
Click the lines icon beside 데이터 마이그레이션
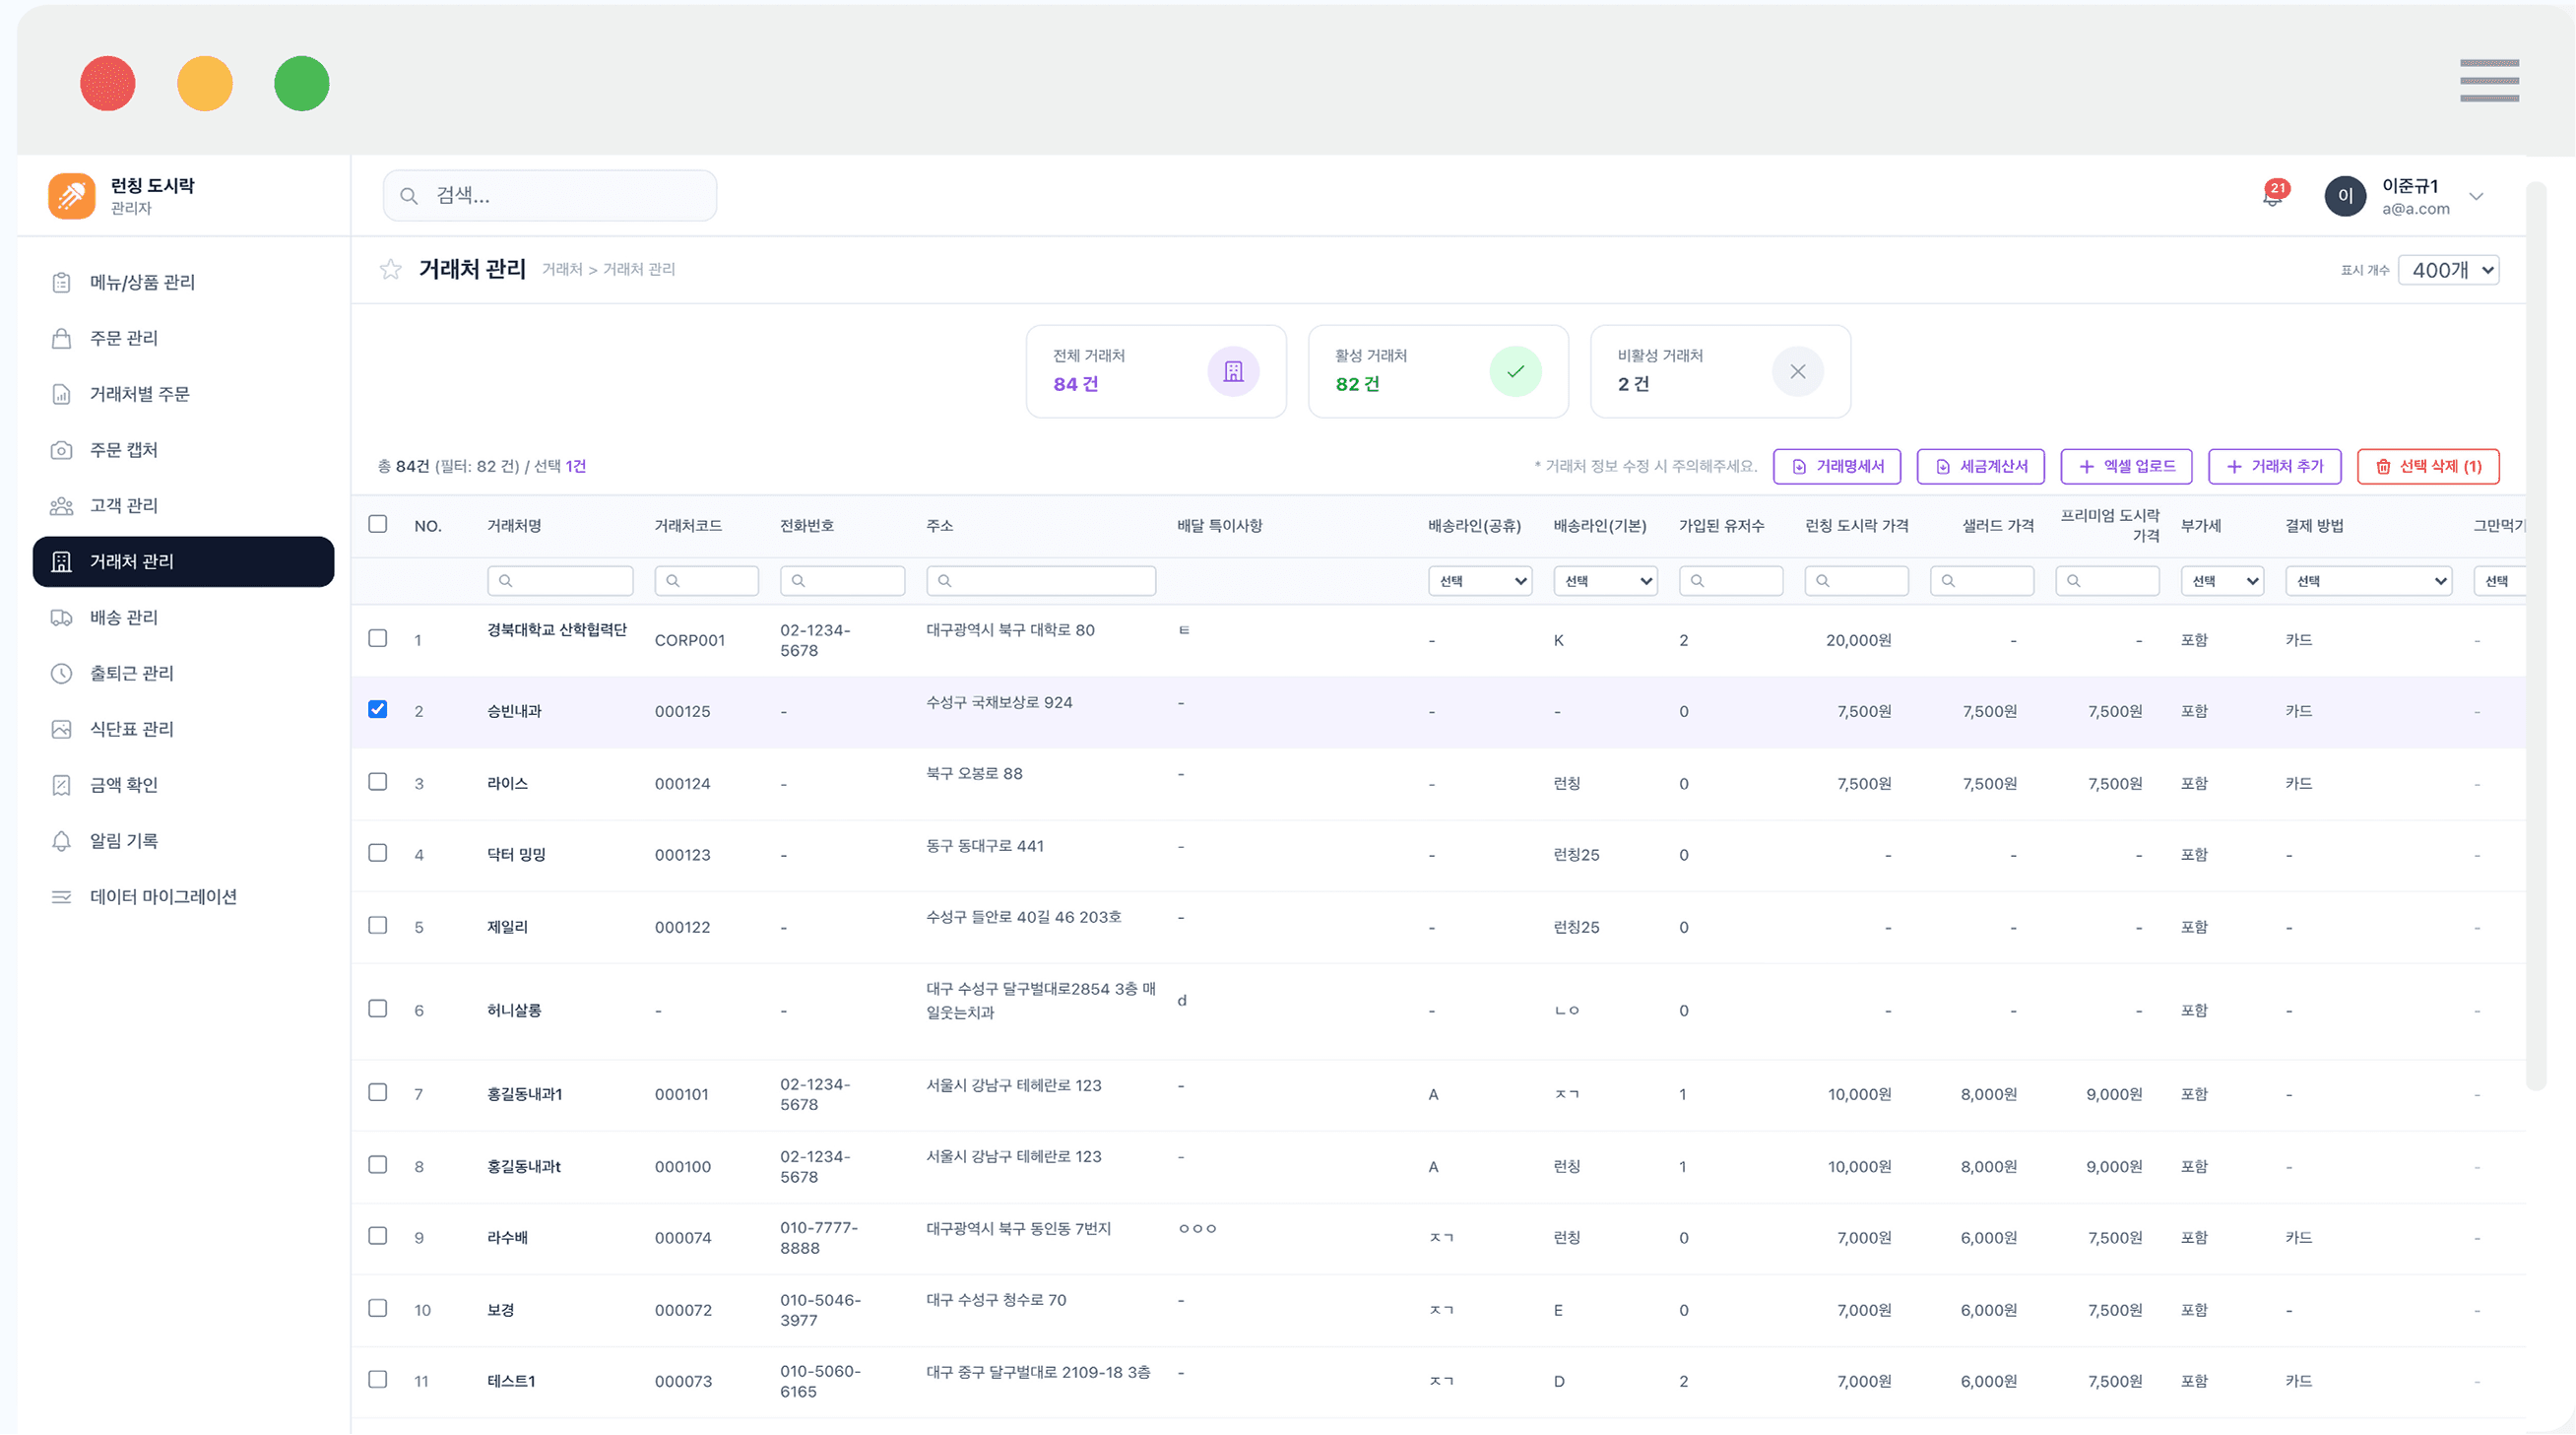pyautogui.click(x=61, y=897)
